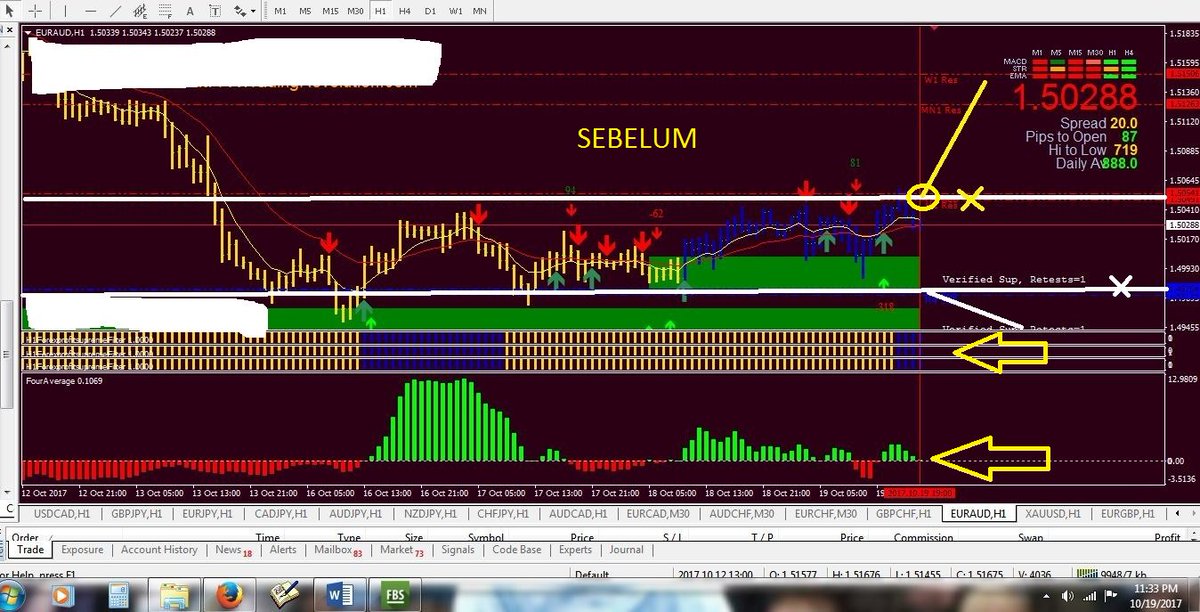Pick the trendline drawing tool

point(115,11)
